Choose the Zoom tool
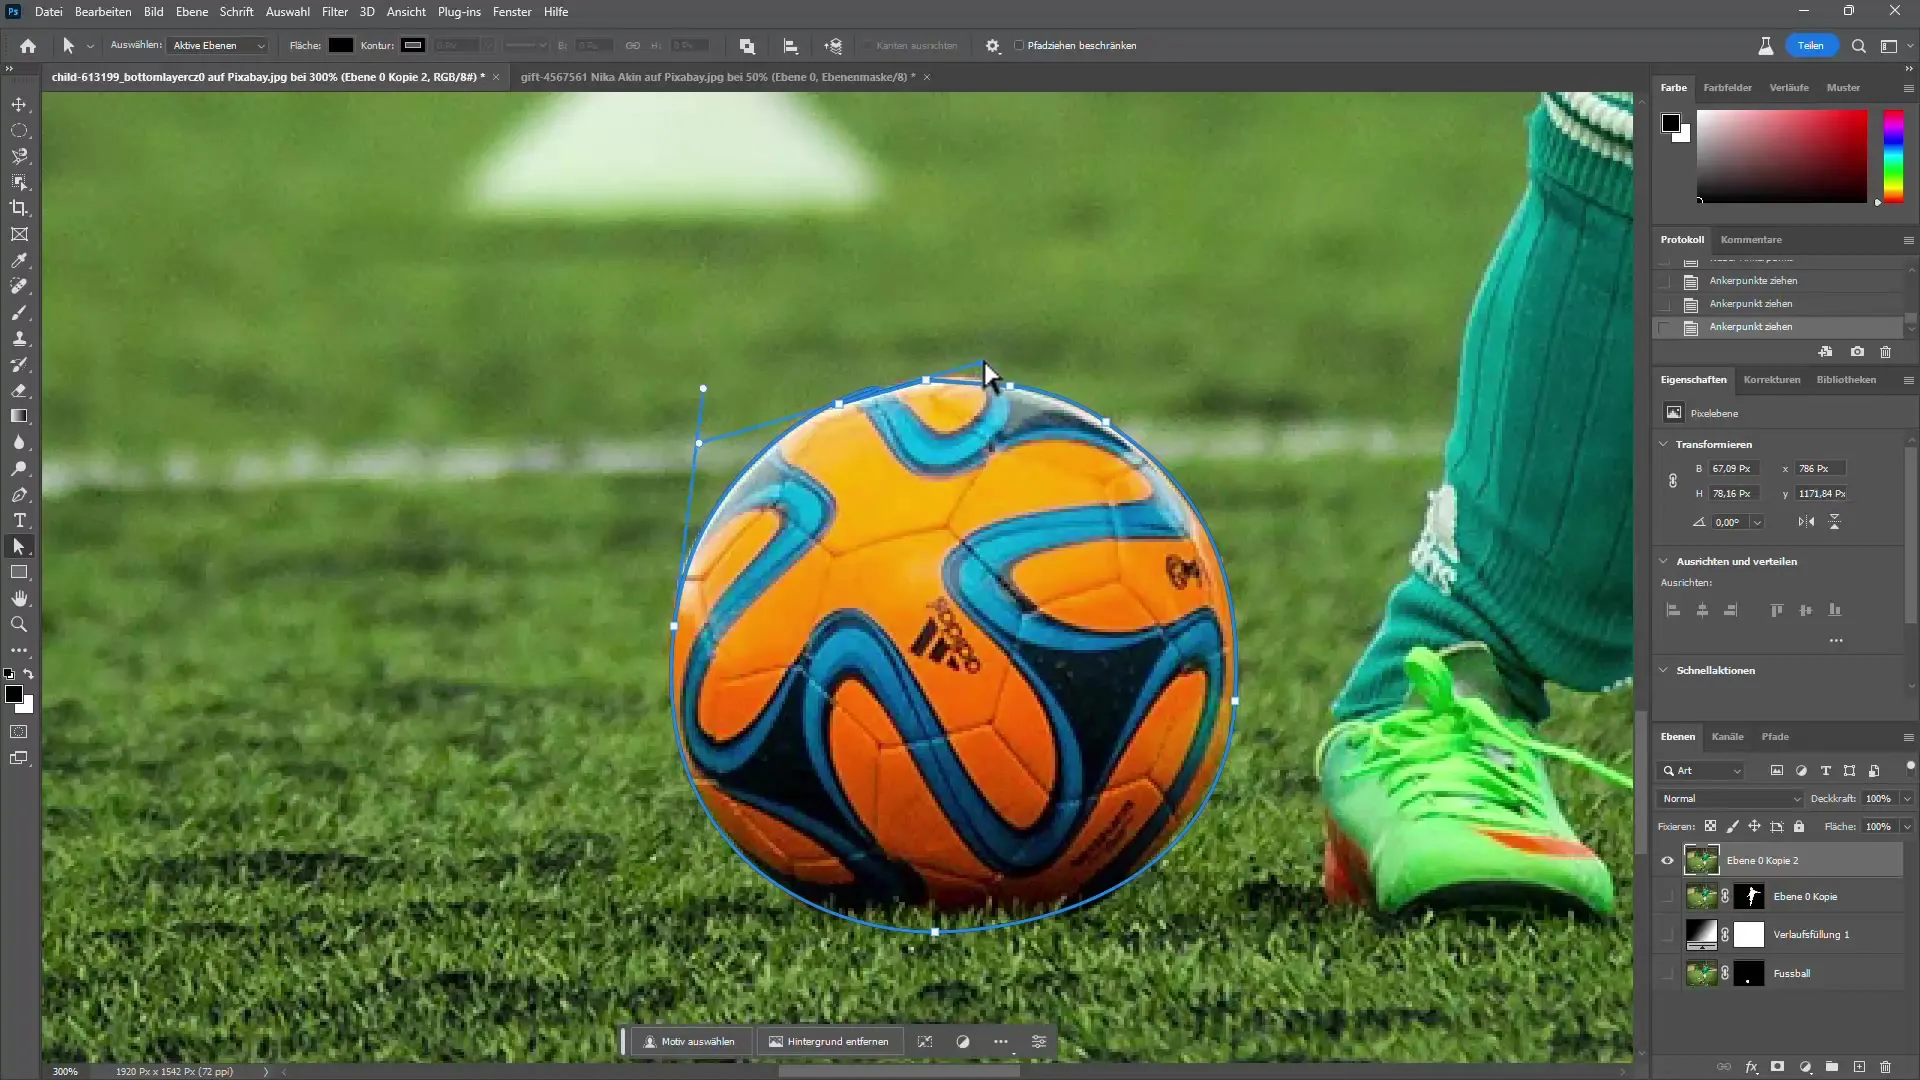 pyautogui.click(x=19, y=624)
